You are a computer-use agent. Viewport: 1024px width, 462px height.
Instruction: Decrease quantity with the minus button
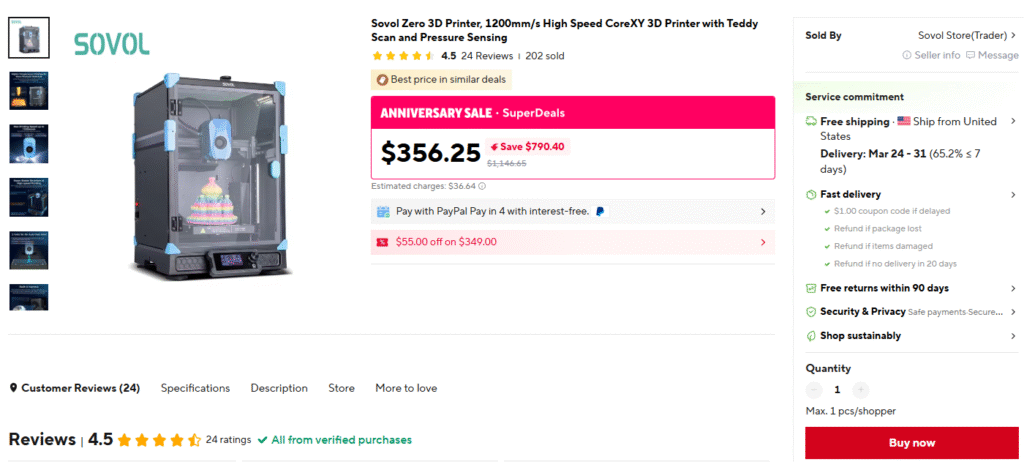(814, 390)
